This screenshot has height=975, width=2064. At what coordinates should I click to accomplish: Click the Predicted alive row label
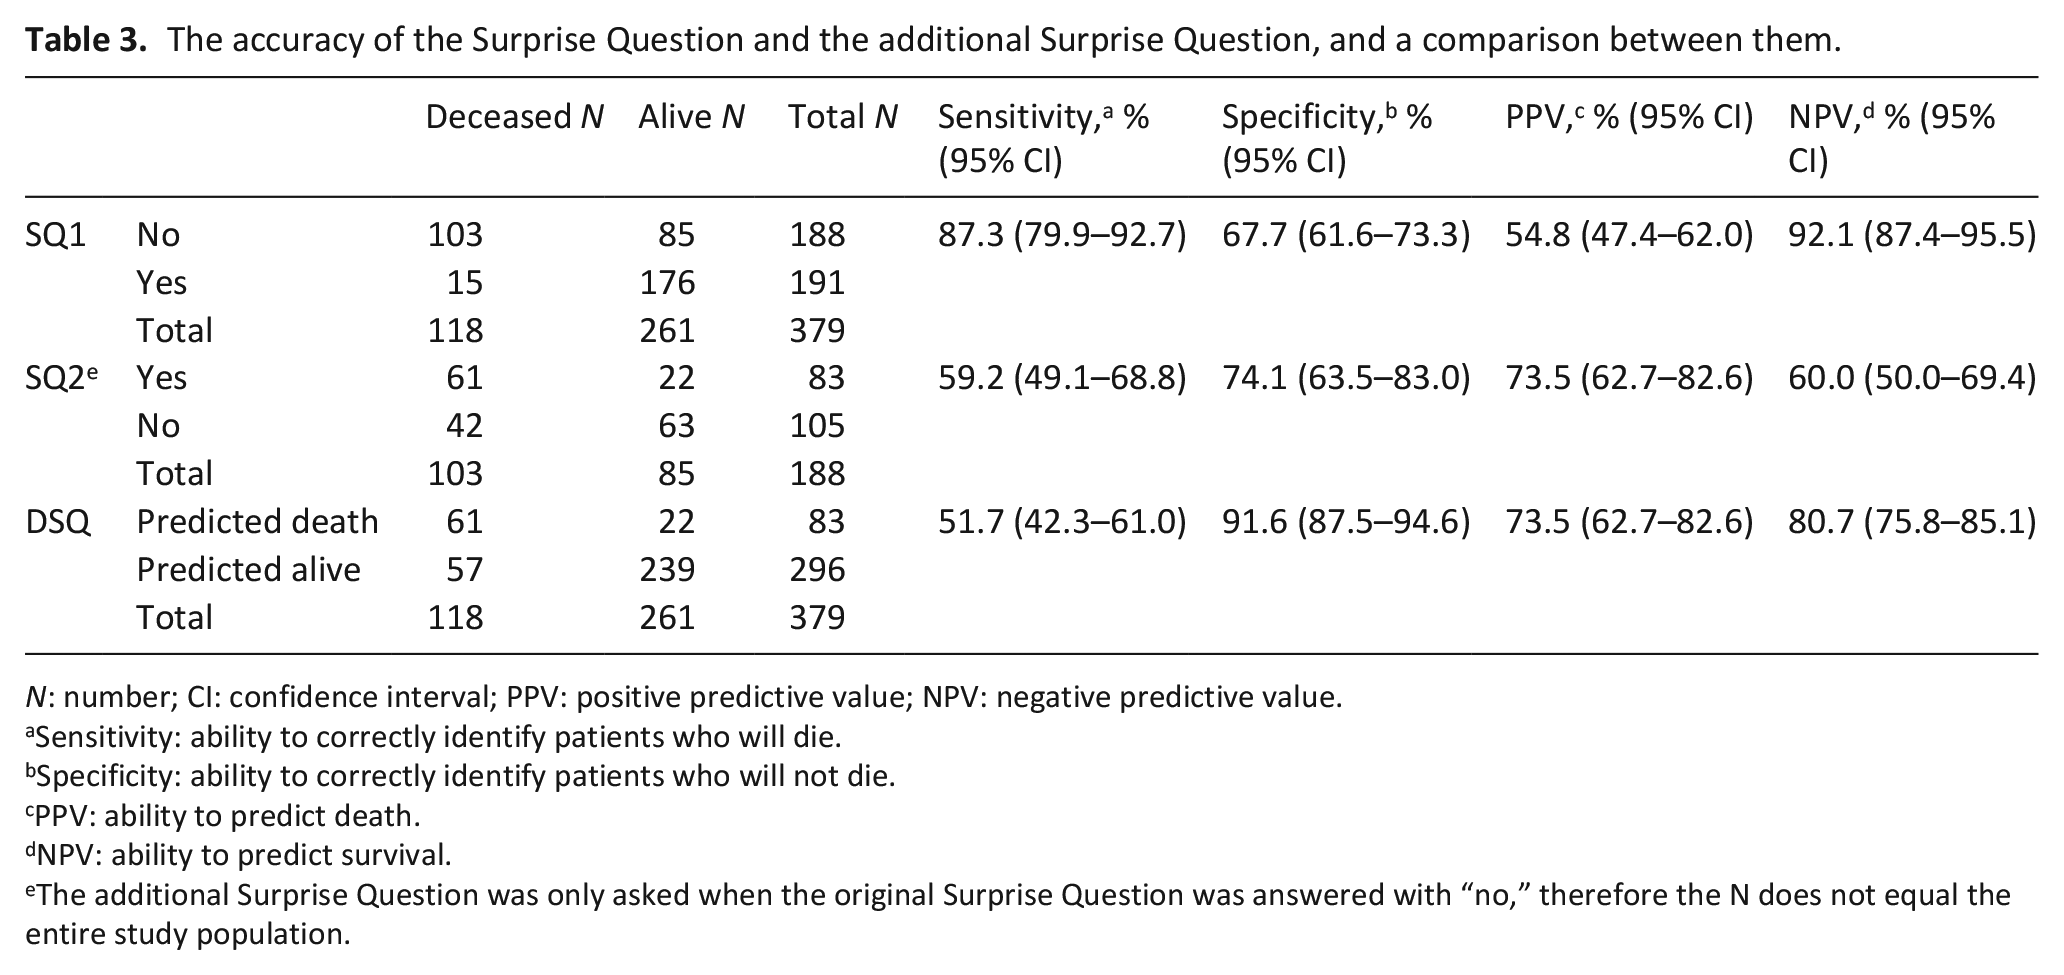(248, 570)
